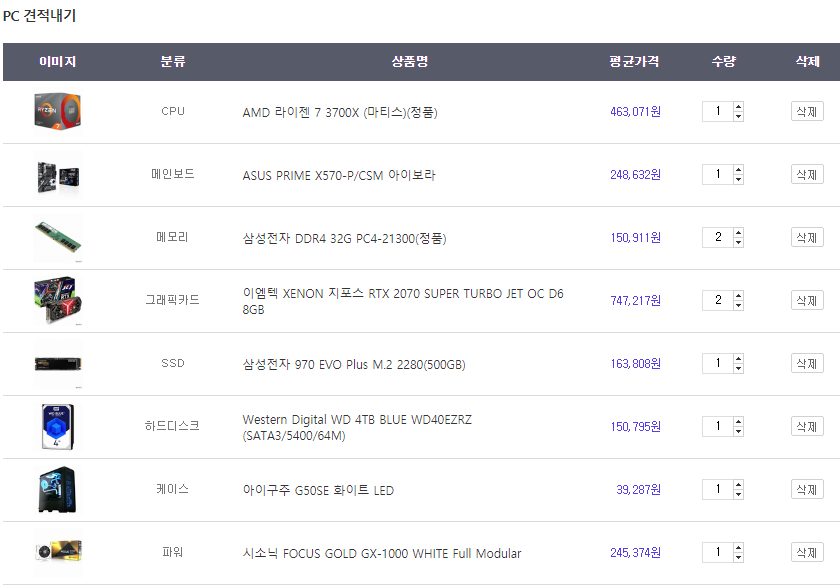Screen dimensions: 840x588
Task: Click the price 163,808원
Action: click(x=635, y=364)
